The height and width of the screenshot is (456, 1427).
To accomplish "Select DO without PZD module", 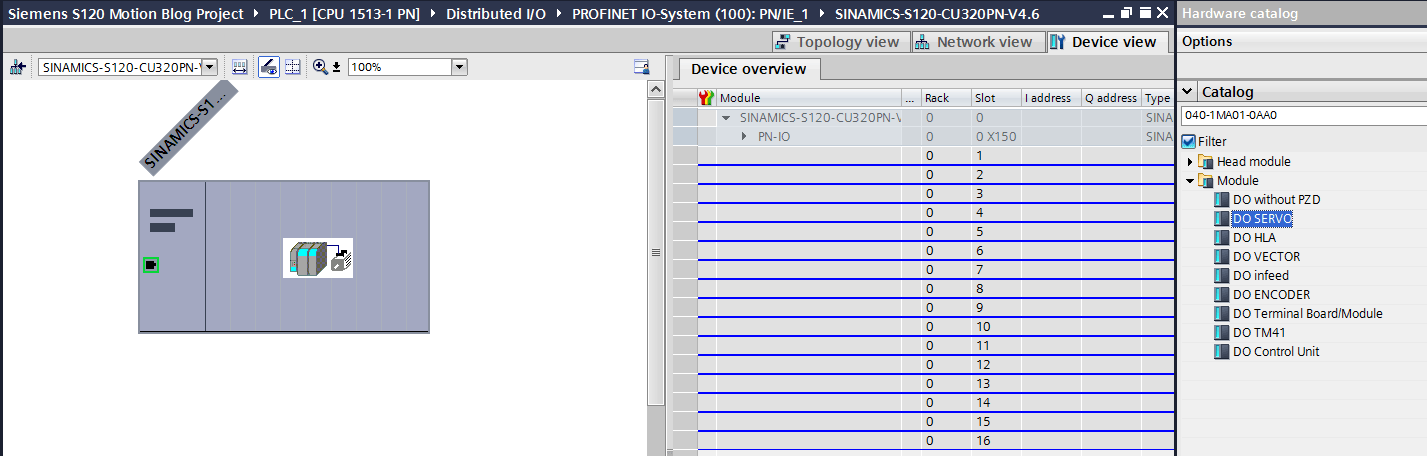I will (1276, 200).
